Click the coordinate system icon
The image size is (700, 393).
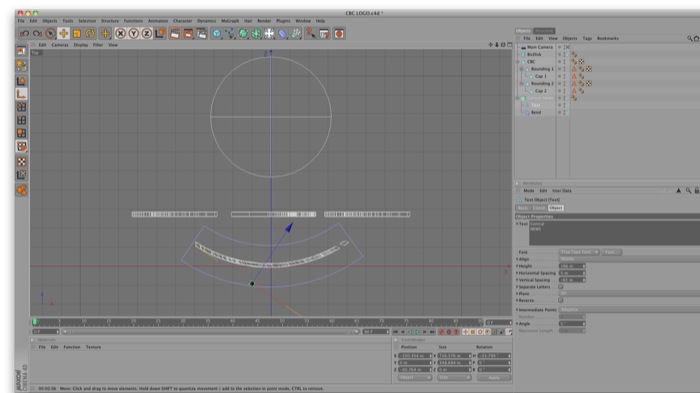click(x=160, y=33)
